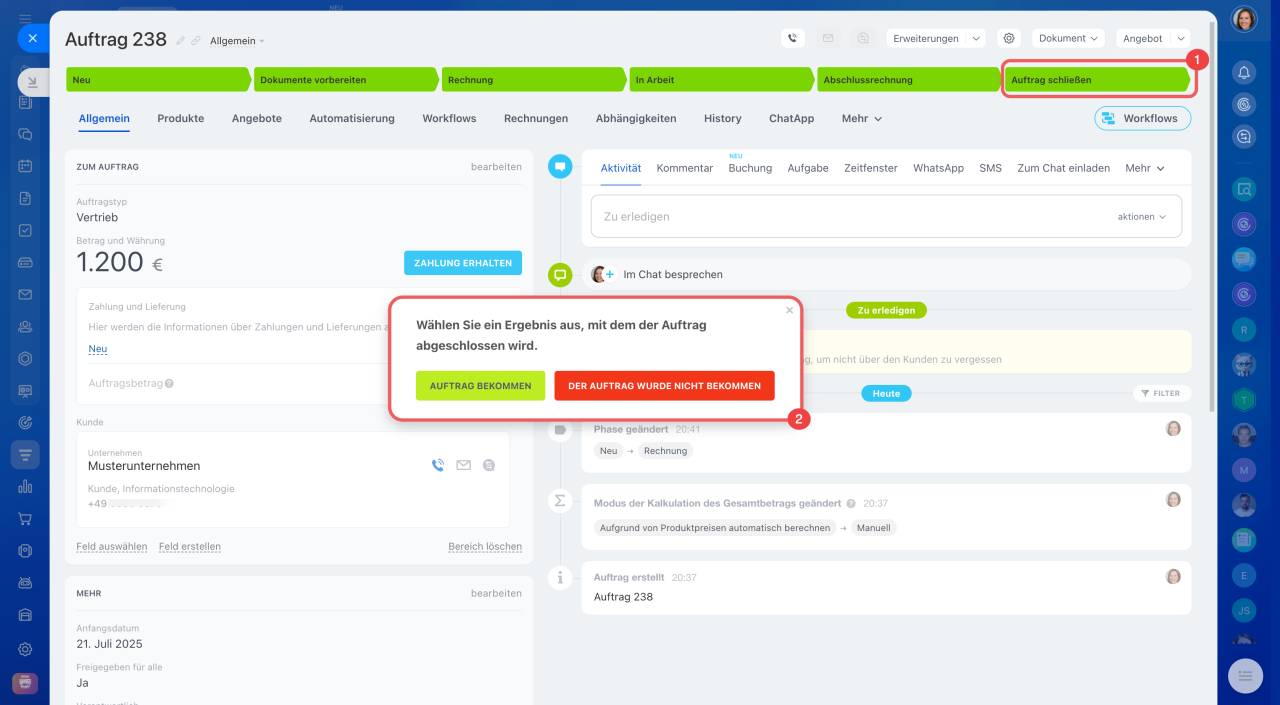1280x705 pixels.
Task: Show the Abhängigkeiten tab
Action: pos(636,118)
